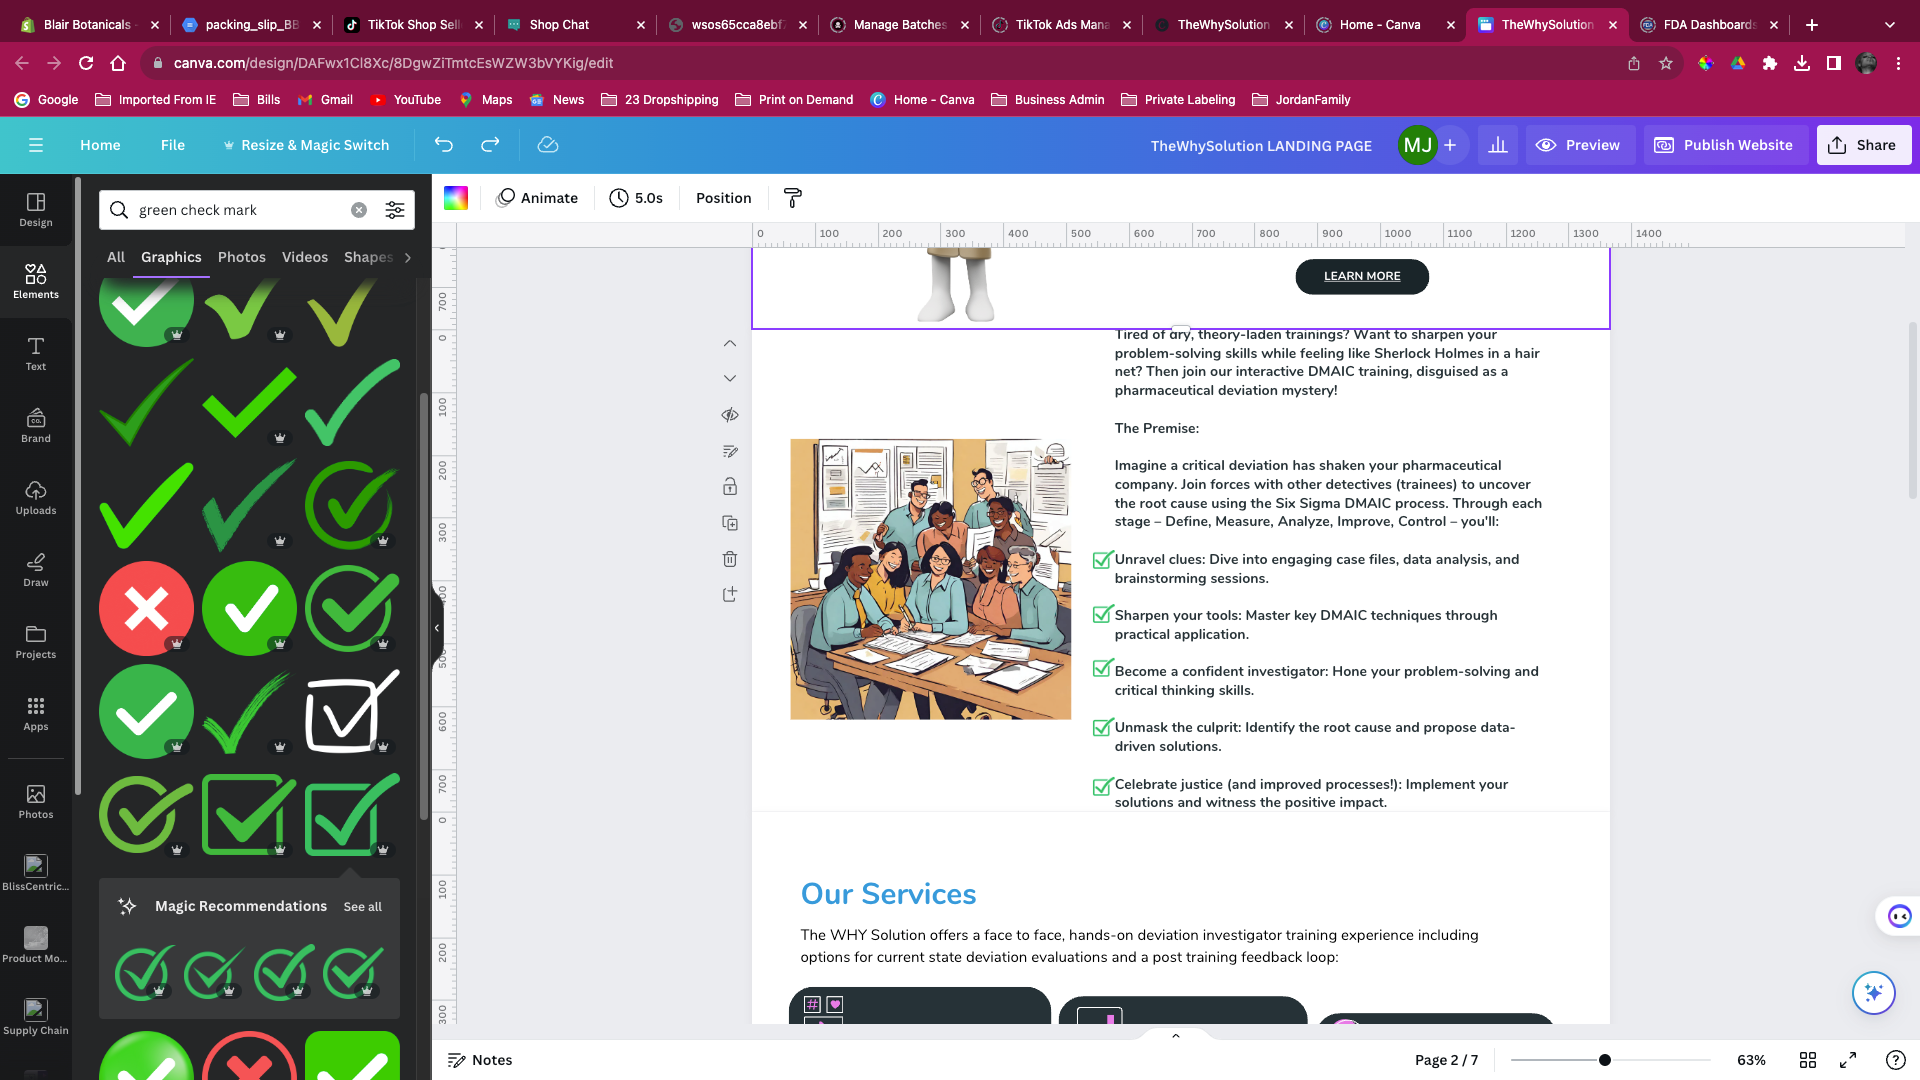Image resolution: width=1920 pixels, height=1080 pixels.
Task: Lock the page with the padlock icon
Action: [730, 487]
